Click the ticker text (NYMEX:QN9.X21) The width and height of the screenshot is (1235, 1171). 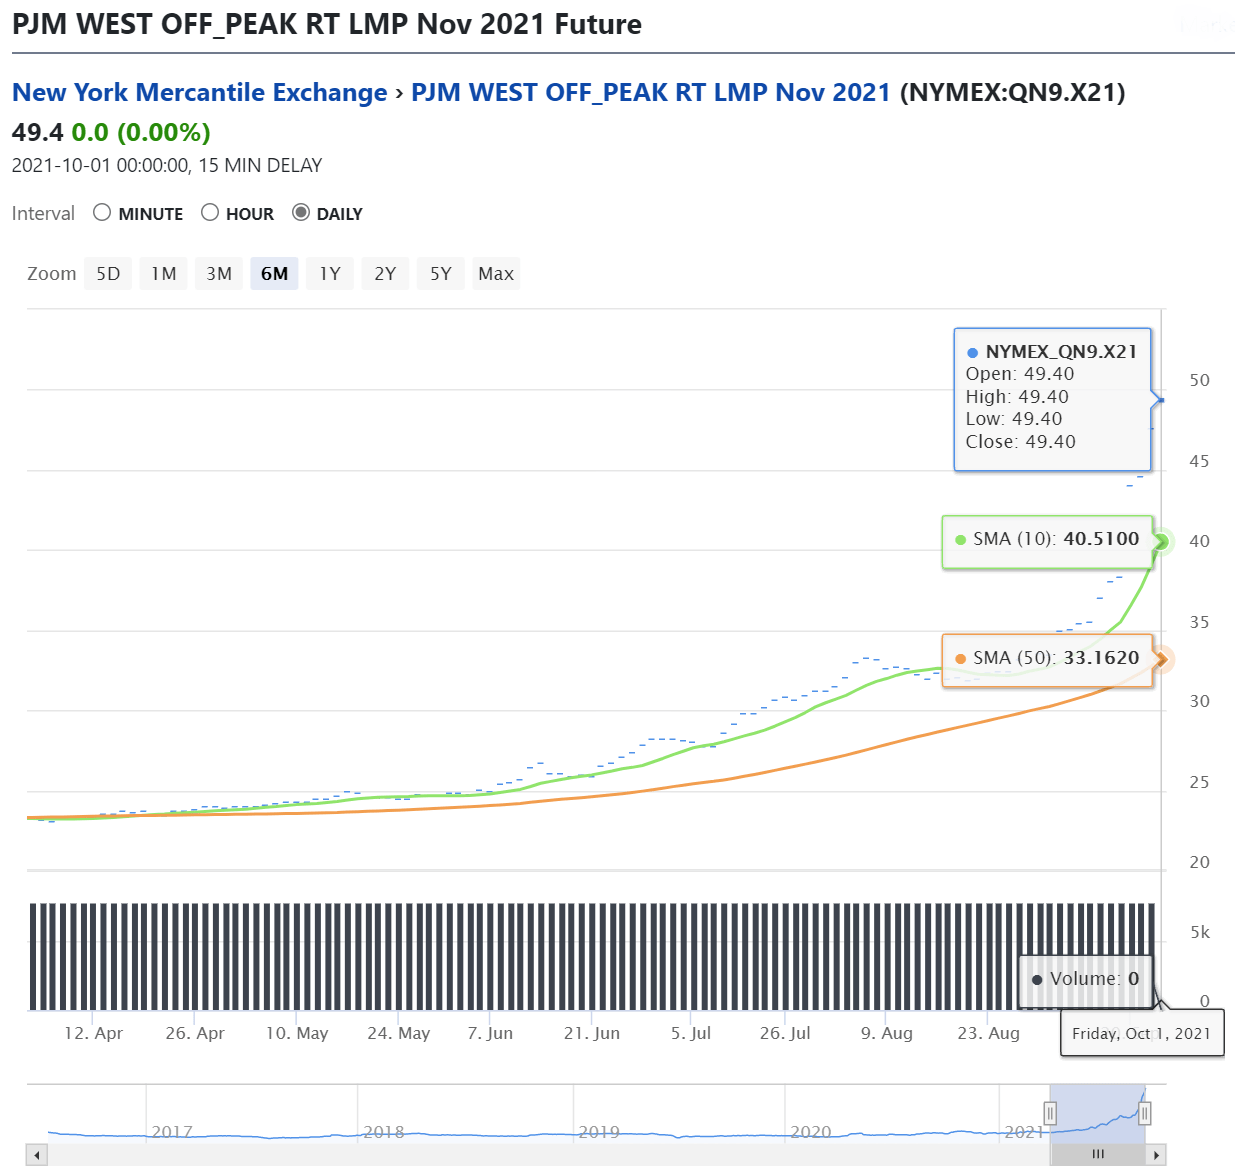[1013, 93]
